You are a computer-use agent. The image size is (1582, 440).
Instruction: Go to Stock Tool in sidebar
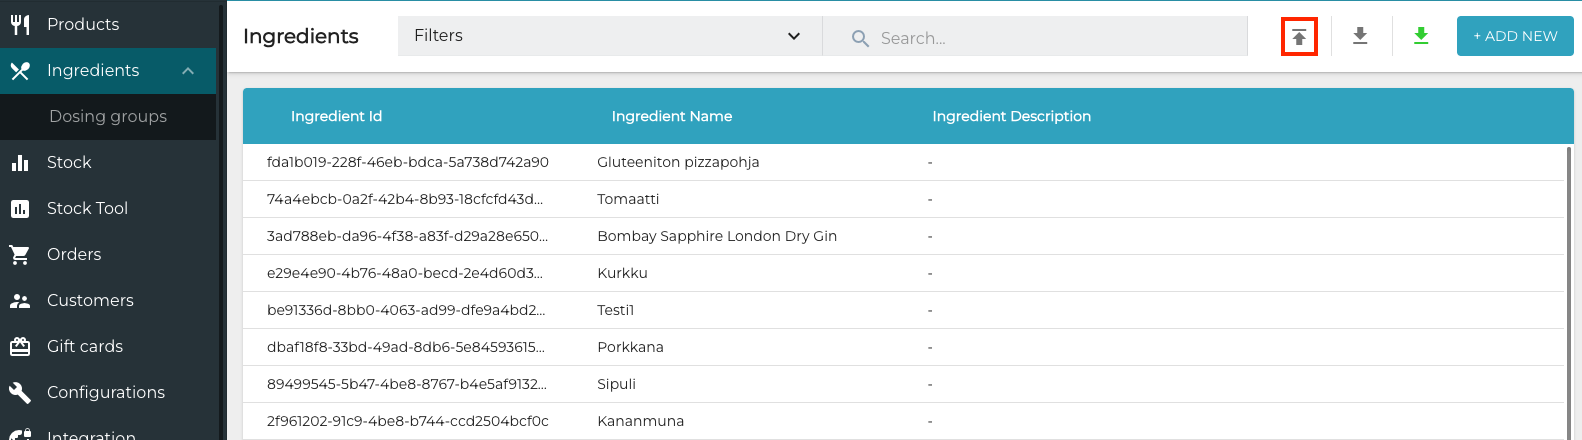click(87, 208)
